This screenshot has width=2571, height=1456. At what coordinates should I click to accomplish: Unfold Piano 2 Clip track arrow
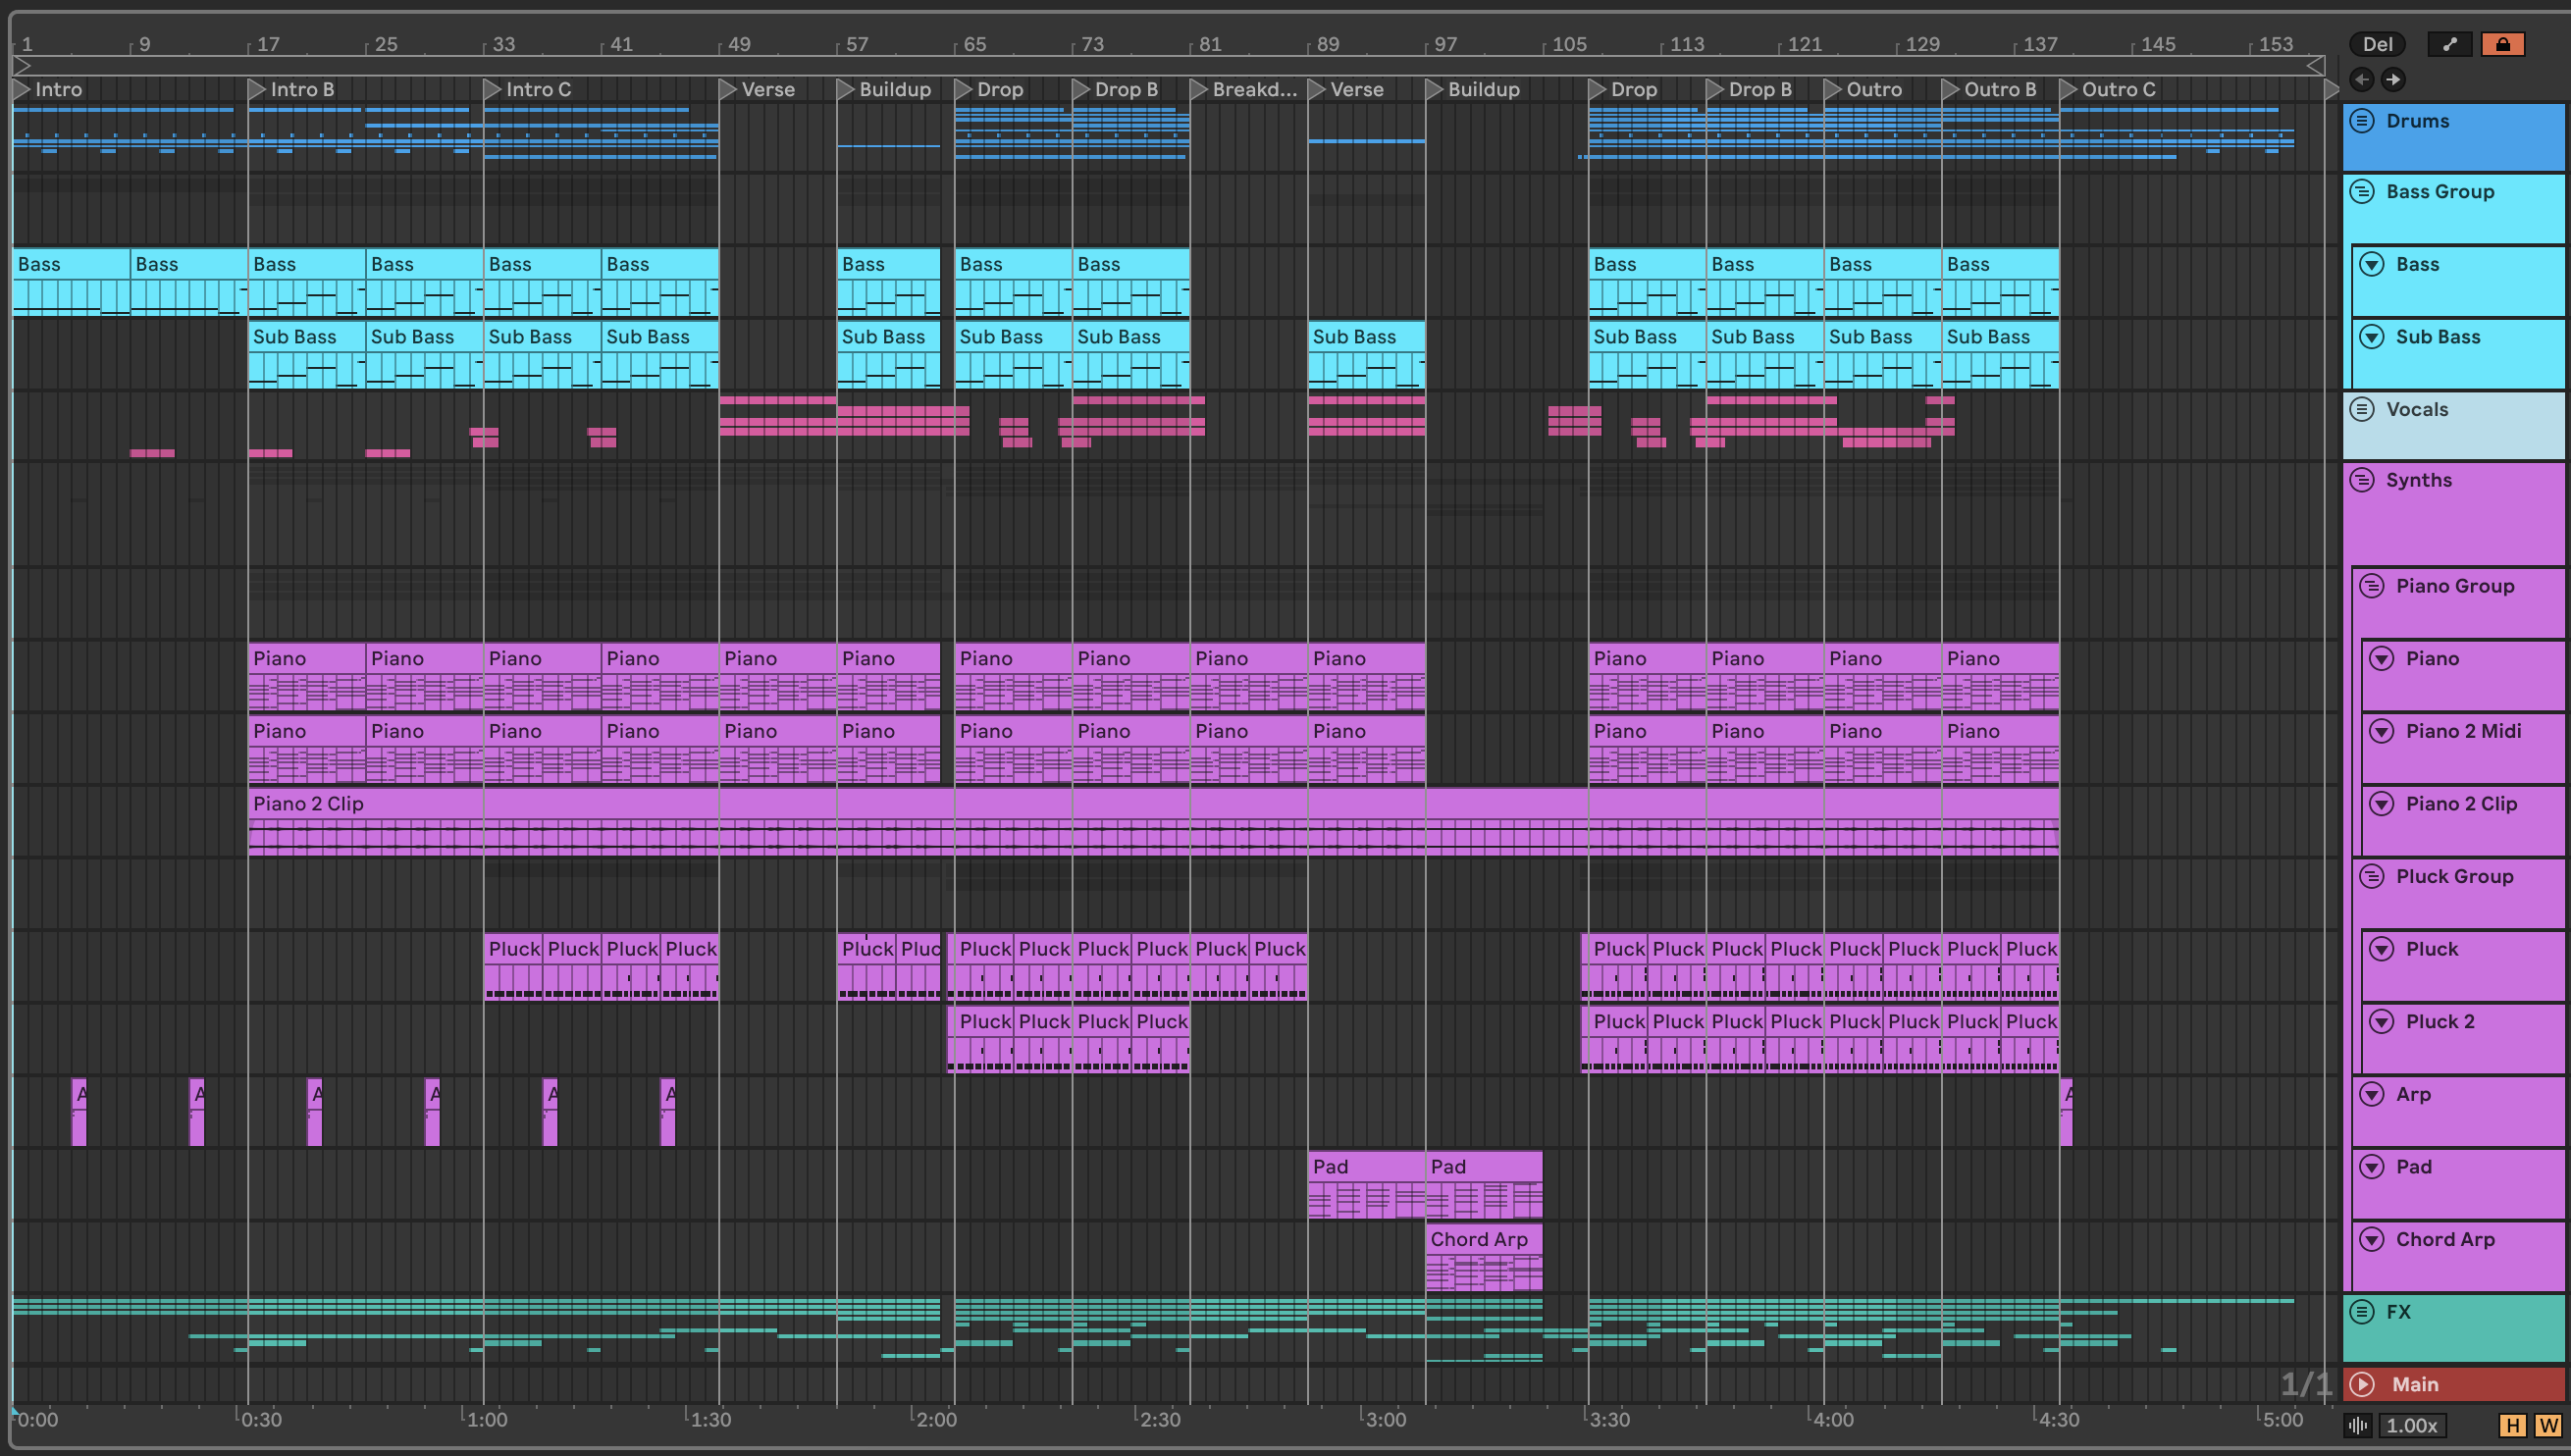point(2382,804)
